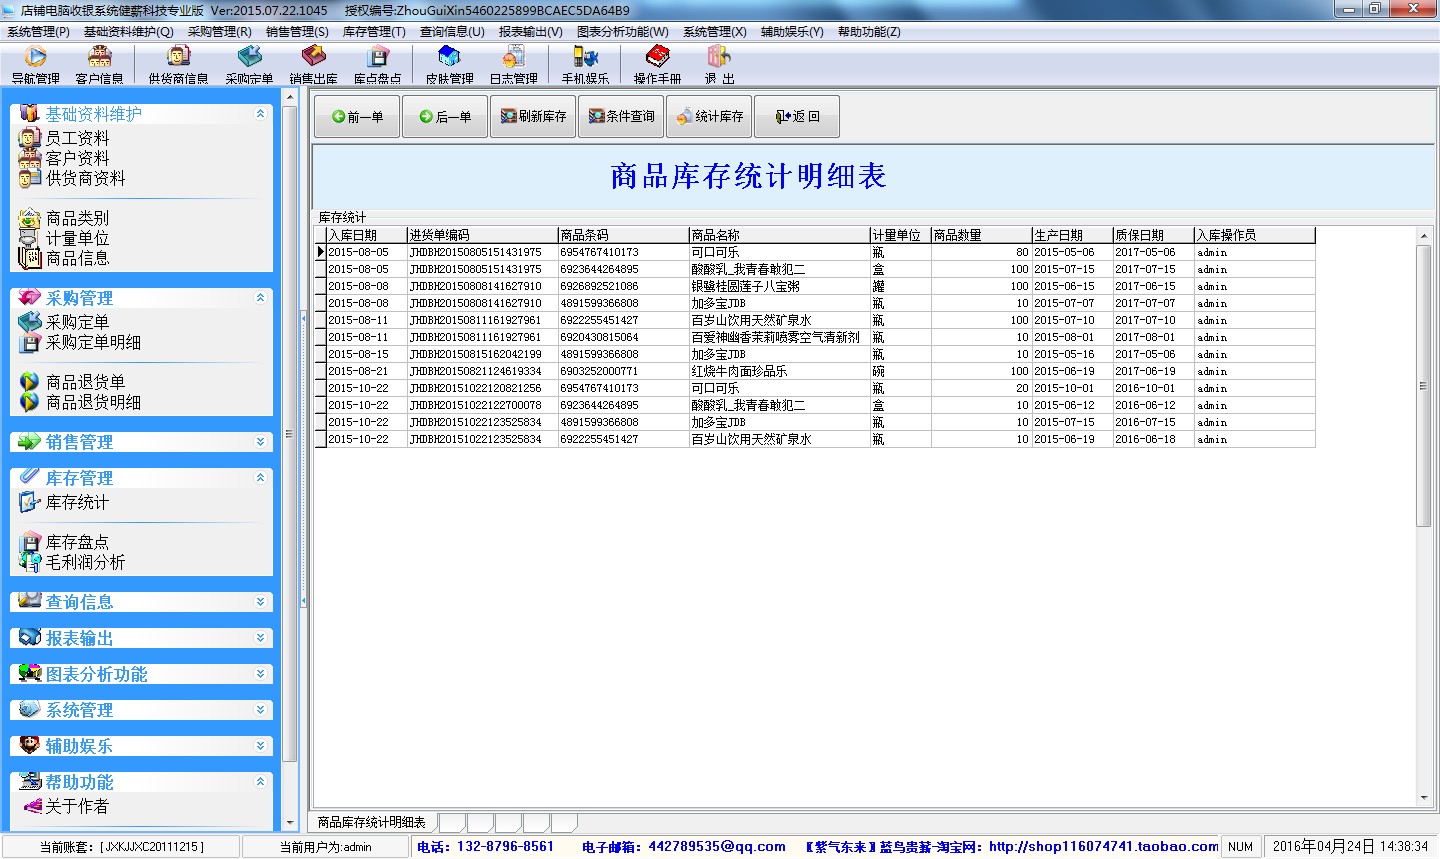The image size is (1440, 859).
Task: Open the 操作手册 red book icon
Action: pos(657,64)
